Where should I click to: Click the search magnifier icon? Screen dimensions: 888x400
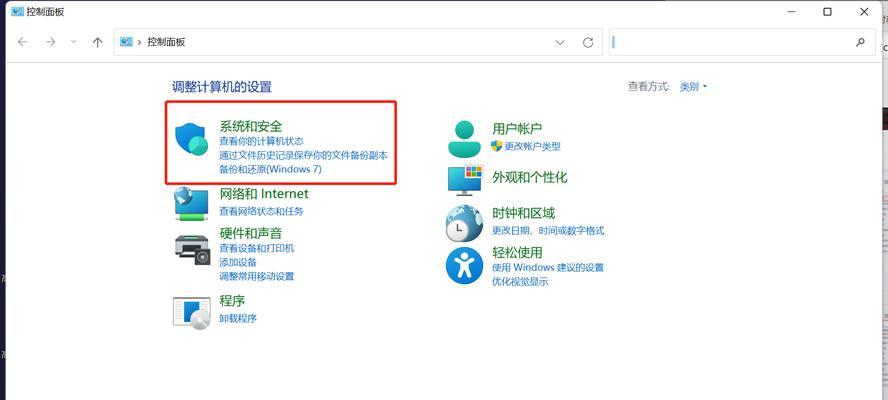pos(860,42)
